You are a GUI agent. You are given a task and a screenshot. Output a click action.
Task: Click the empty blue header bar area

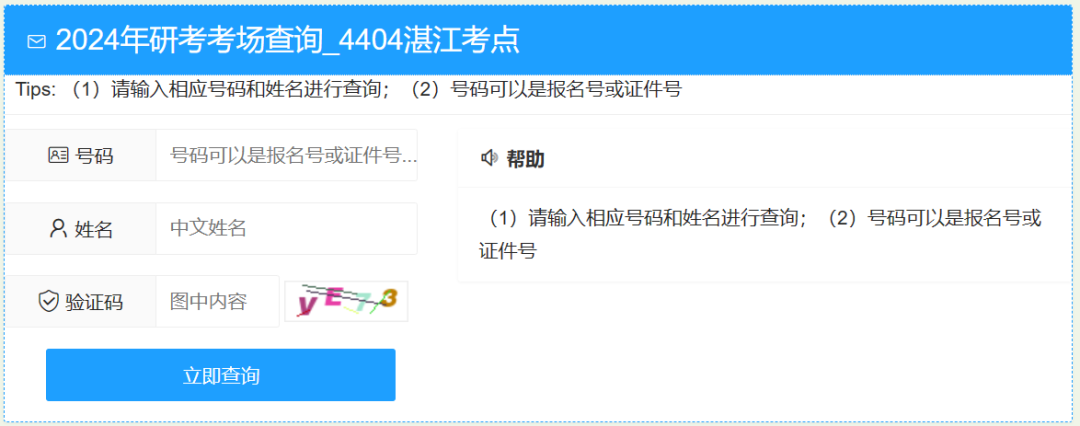[792, 41]
